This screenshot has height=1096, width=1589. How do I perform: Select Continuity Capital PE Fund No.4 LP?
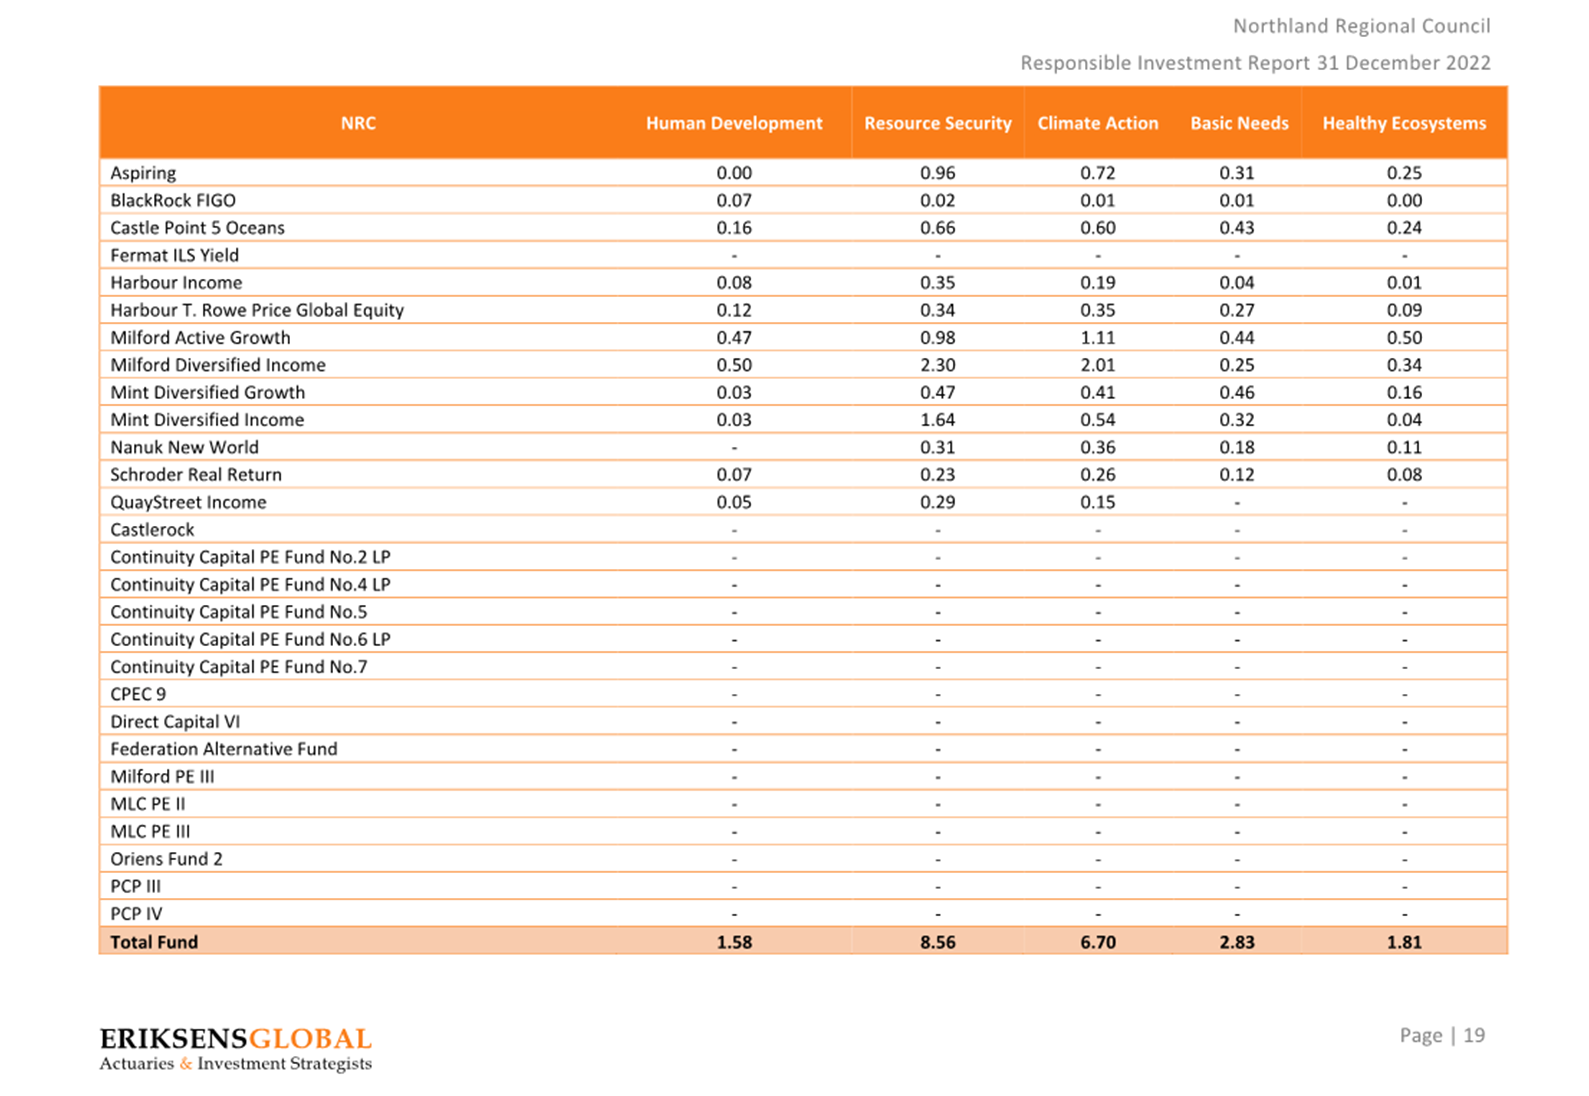click(250, 585)
